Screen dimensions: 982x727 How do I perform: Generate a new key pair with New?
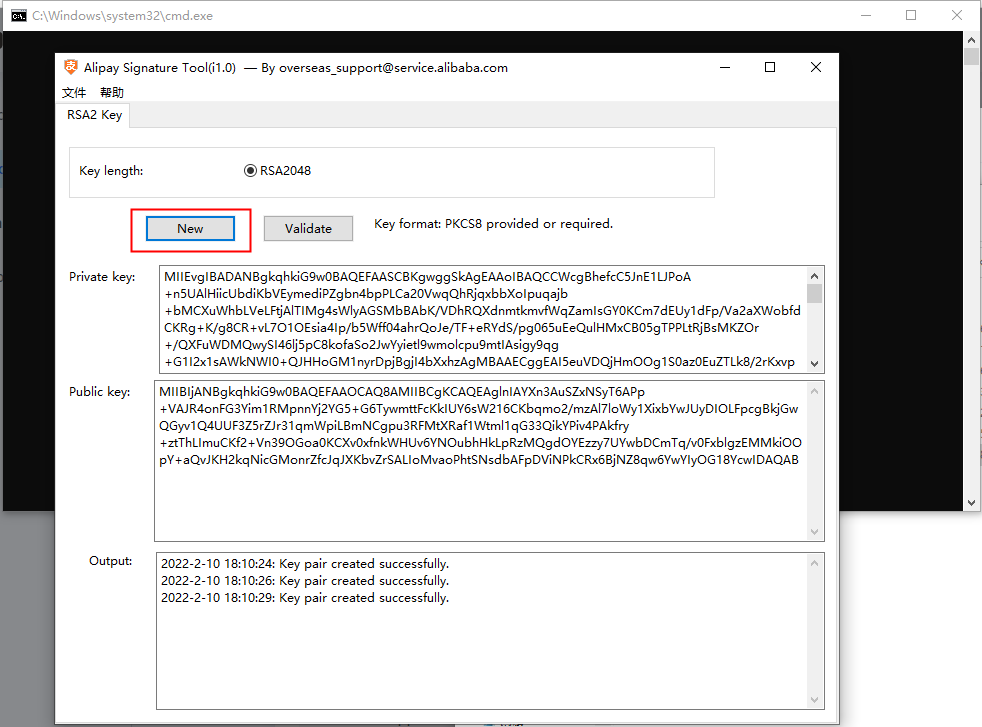point(190,229)
